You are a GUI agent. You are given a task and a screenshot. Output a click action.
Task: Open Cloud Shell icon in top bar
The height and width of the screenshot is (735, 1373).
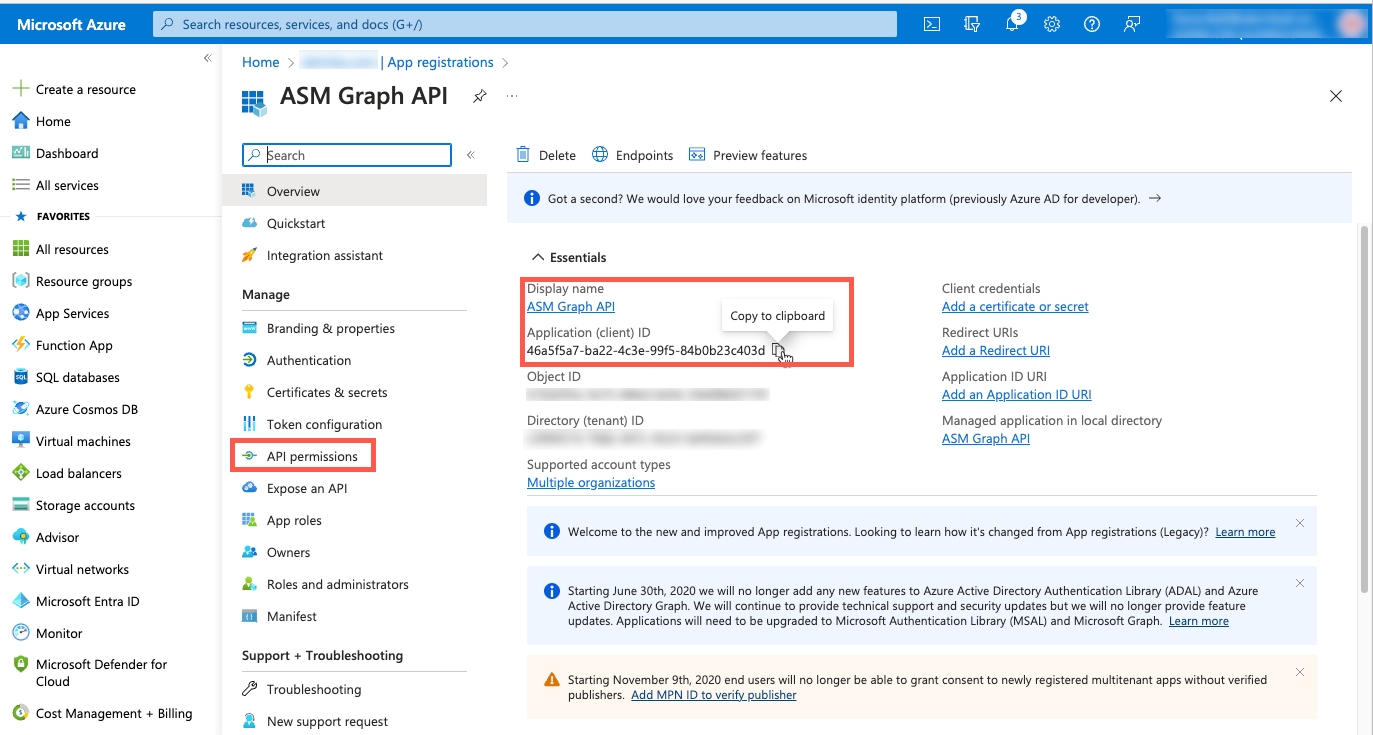pos(931,25)
